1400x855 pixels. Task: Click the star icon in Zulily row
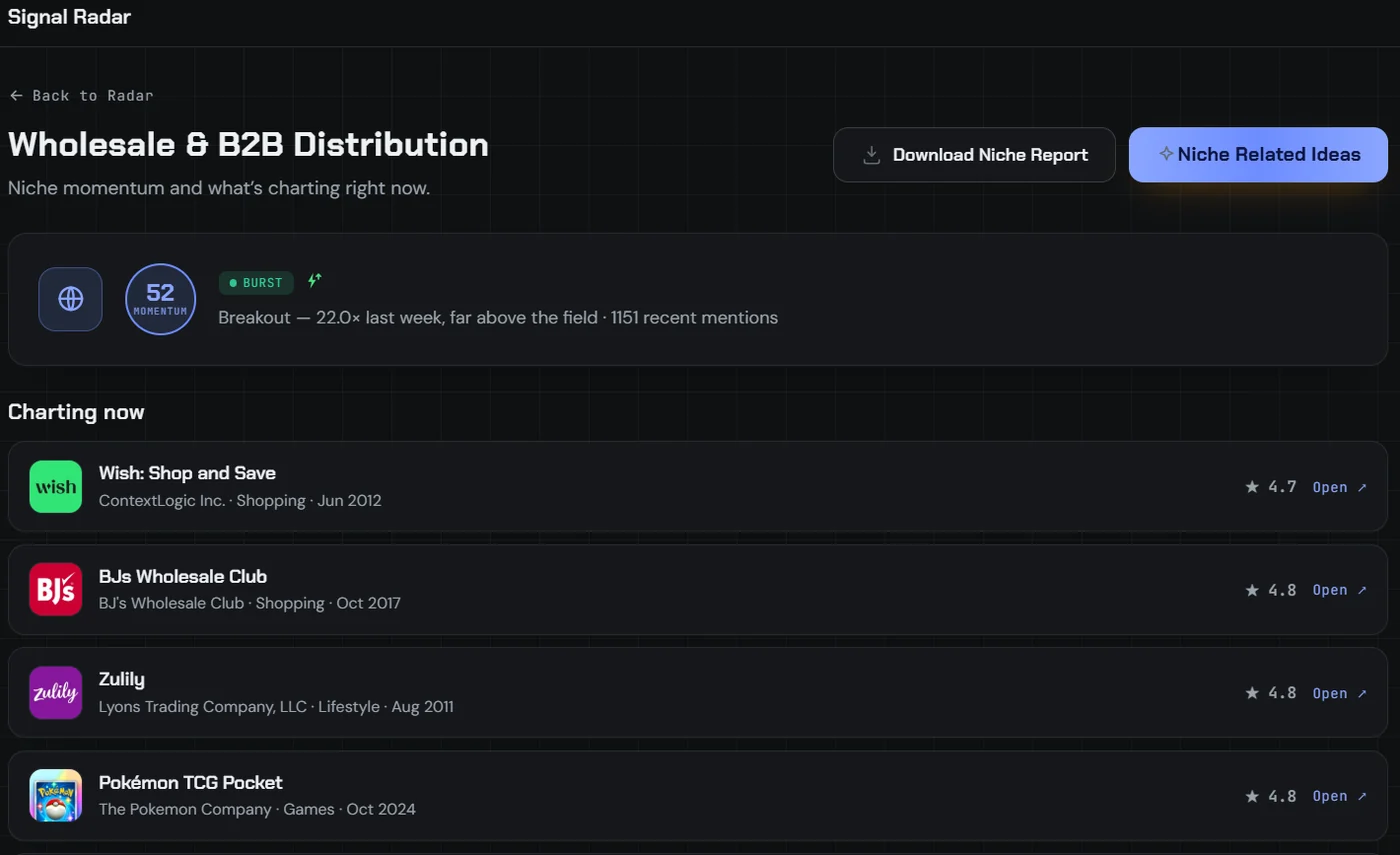coord(1252,693)
